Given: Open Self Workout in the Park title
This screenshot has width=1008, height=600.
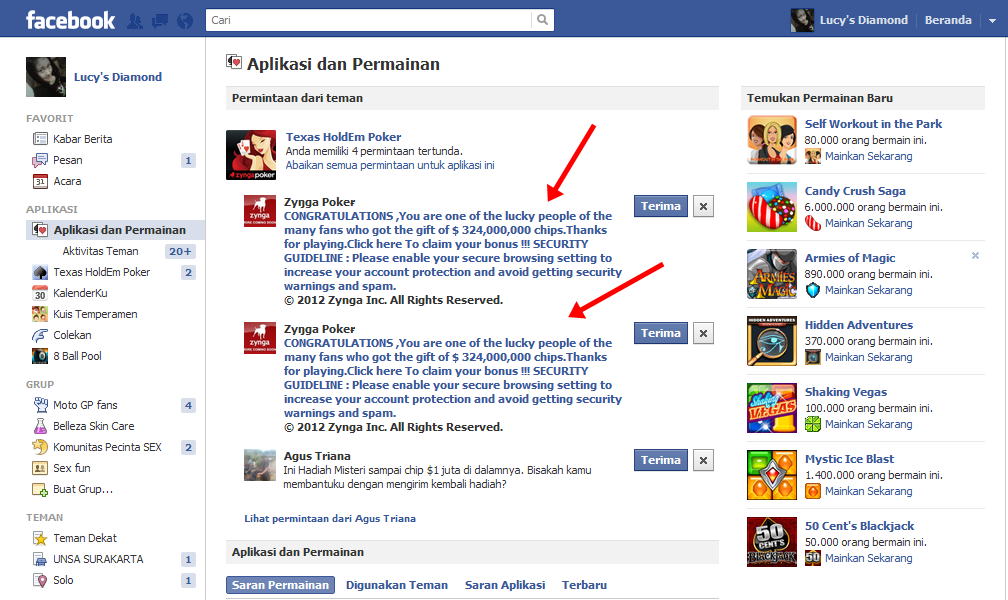Looking at the screenshot, I should (873, 123).
